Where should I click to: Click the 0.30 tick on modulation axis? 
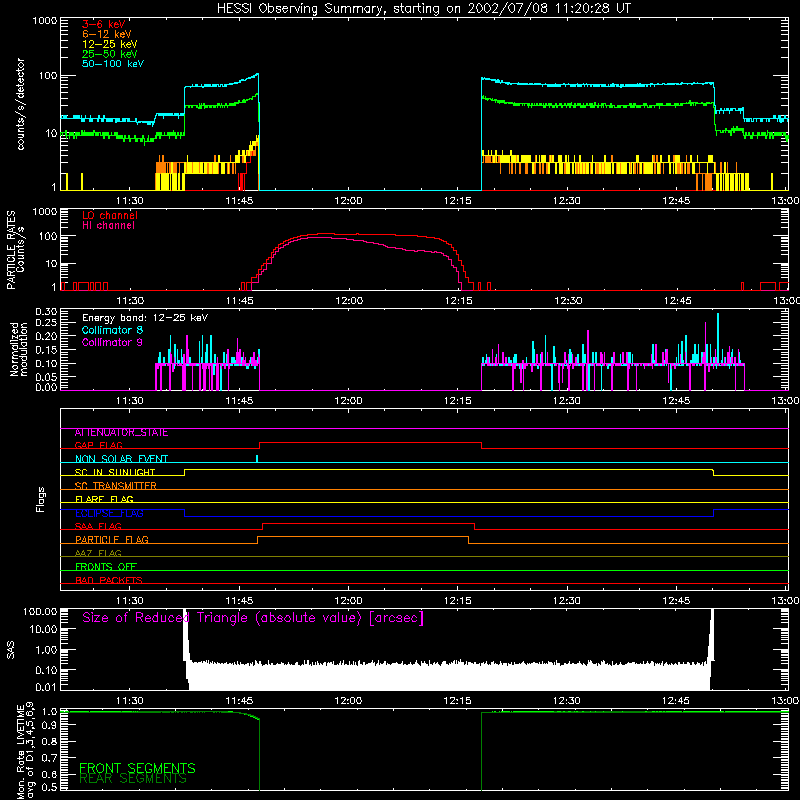(x=46, y=312)
